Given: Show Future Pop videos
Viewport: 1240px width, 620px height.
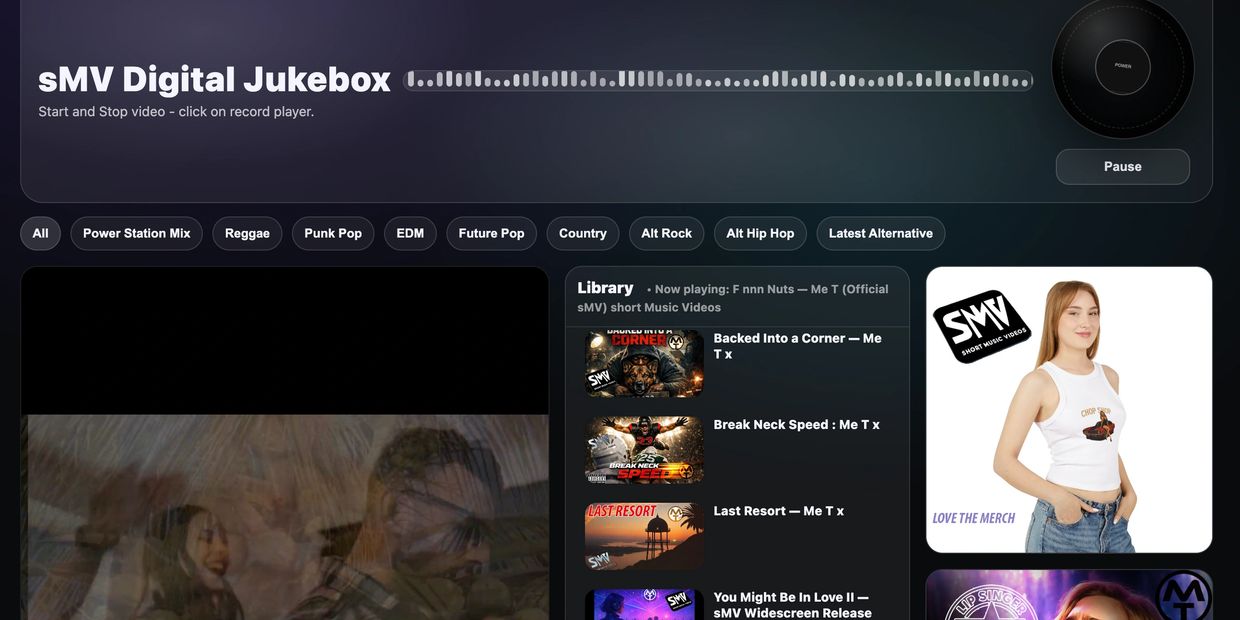Looking at the screenshot, I should coord(491,233).
